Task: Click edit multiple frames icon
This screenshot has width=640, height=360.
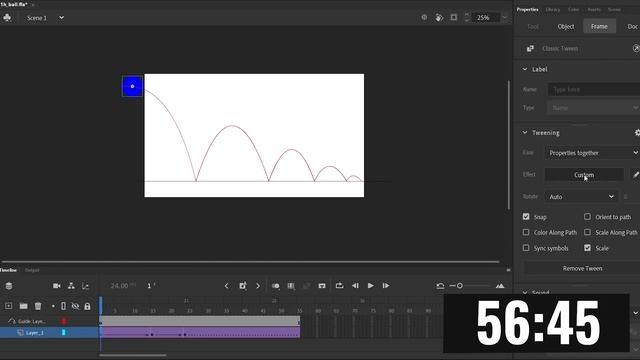Action: (x=291, y=286)
